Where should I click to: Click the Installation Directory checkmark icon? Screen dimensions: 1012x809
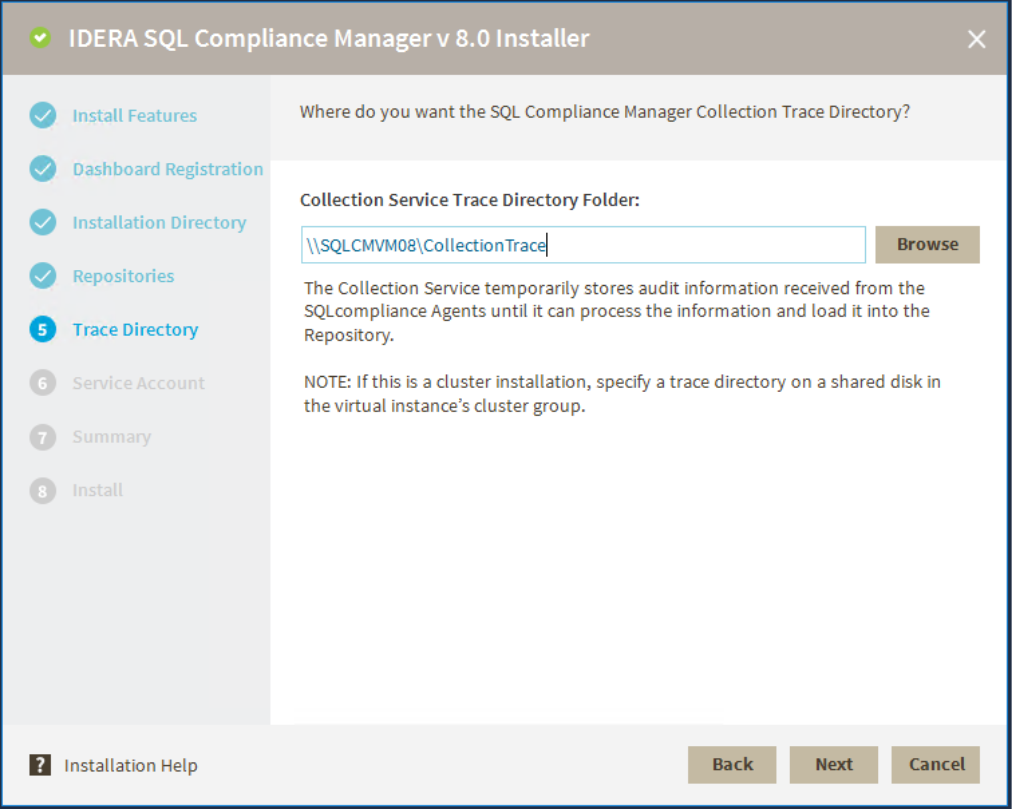[x=43, y=222]
